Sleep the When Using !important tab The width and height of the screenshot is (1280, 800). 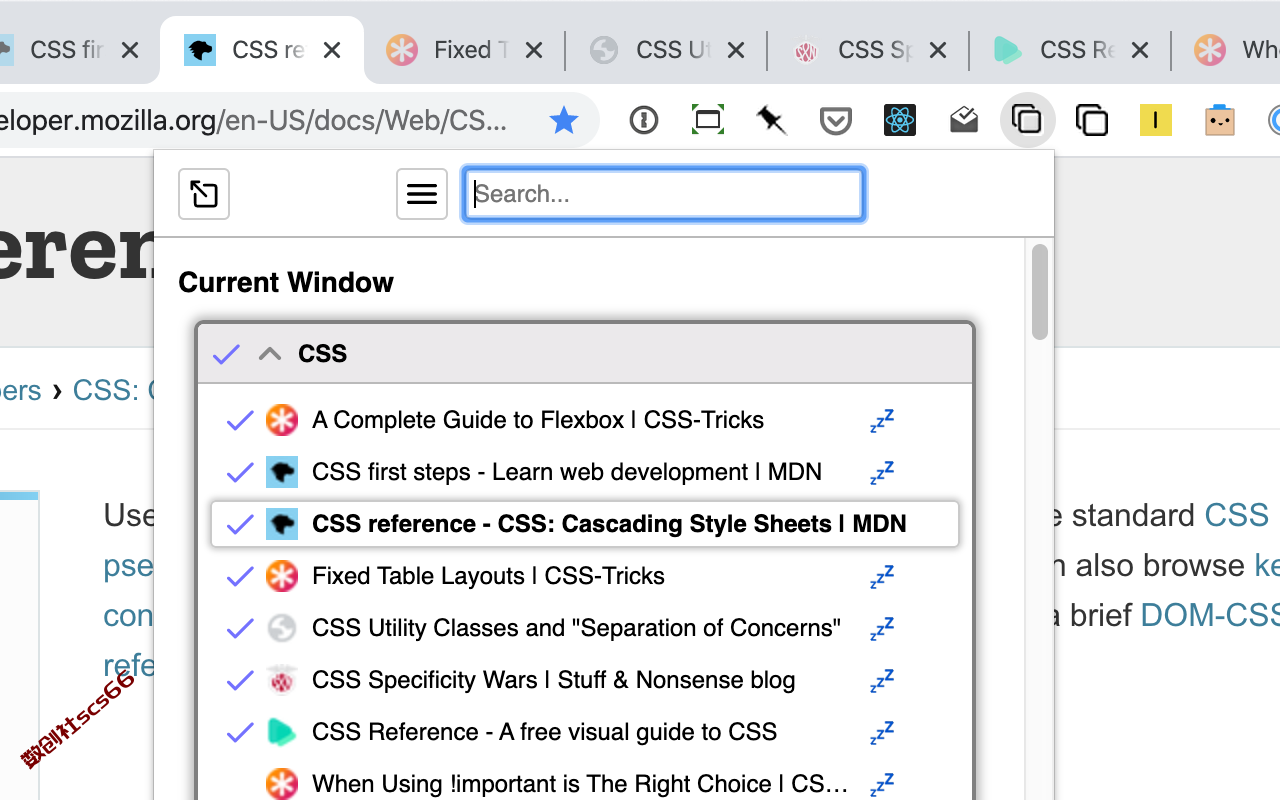881,785
